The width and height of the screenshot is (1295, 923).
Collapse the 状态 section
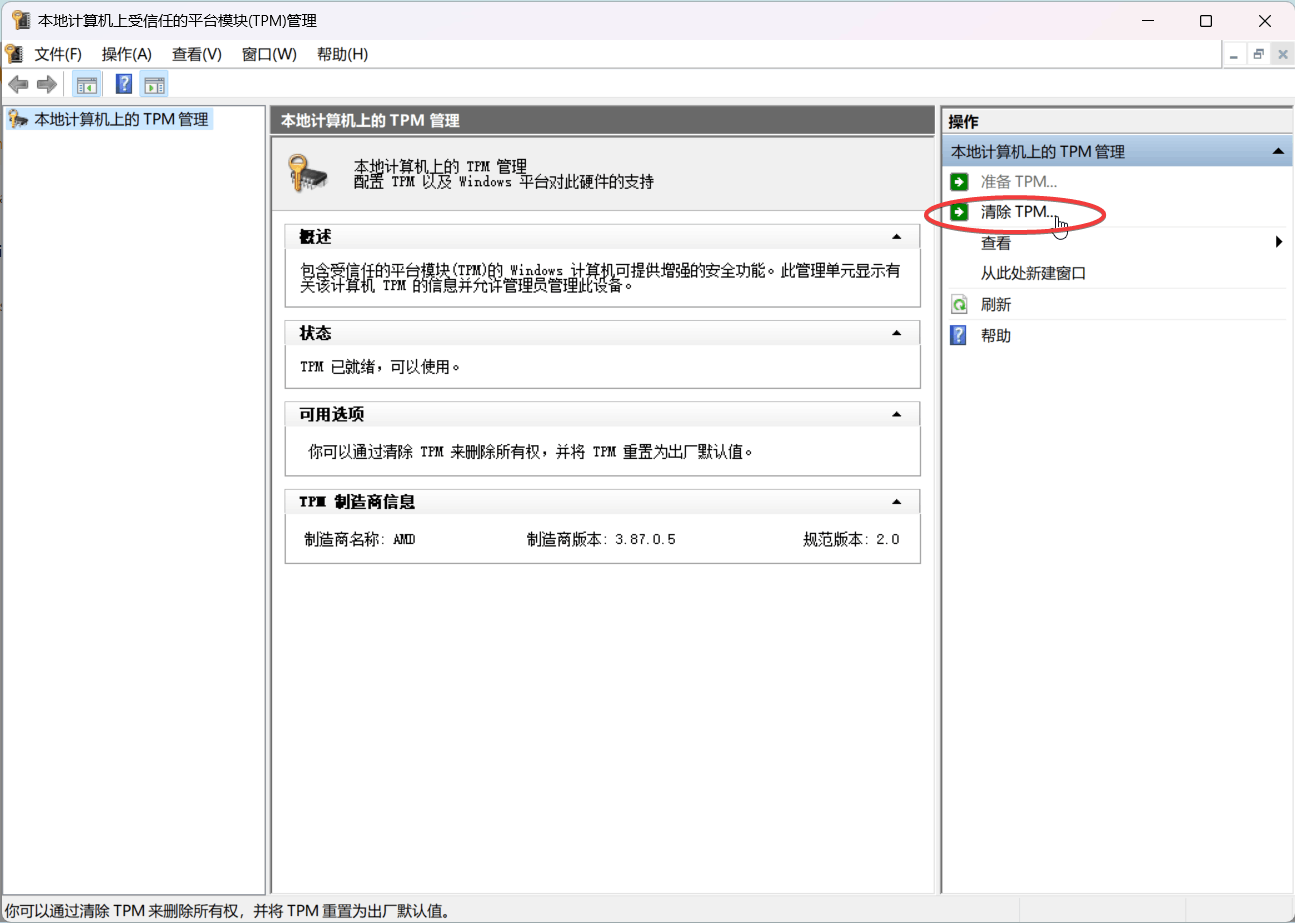point(897,333)
